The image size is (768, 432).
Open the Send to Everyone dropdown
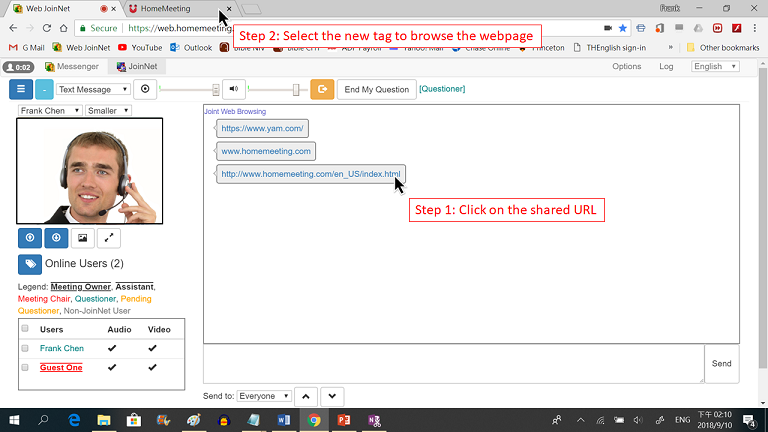pos(264,396)
